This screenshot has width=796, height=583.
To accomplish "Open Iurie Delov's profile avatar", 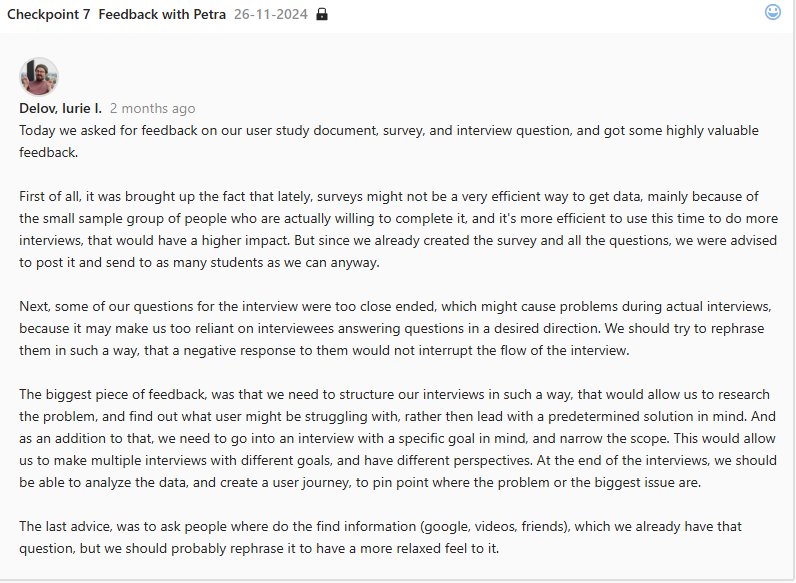I will [x=39, y=77].
